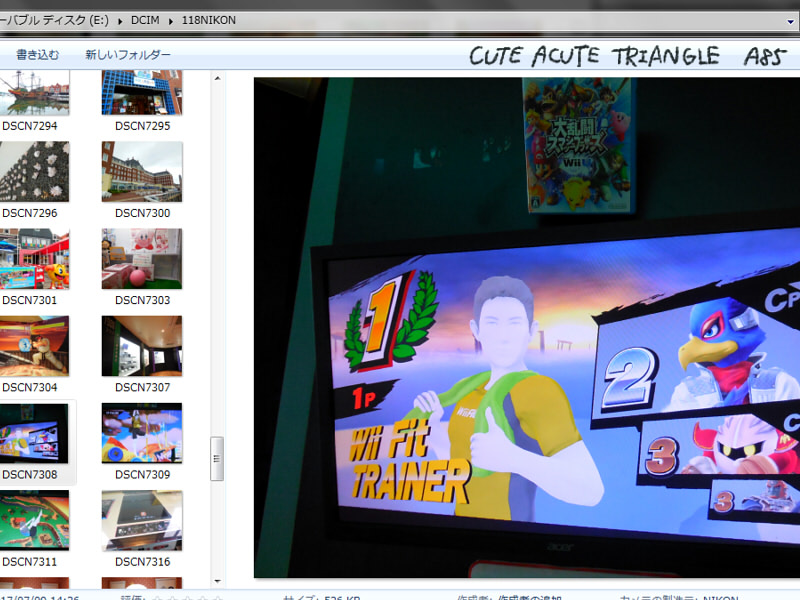Select the DSCN7295 thumbnail image
This screenshot has height=600, width=800.
(142, 92)
